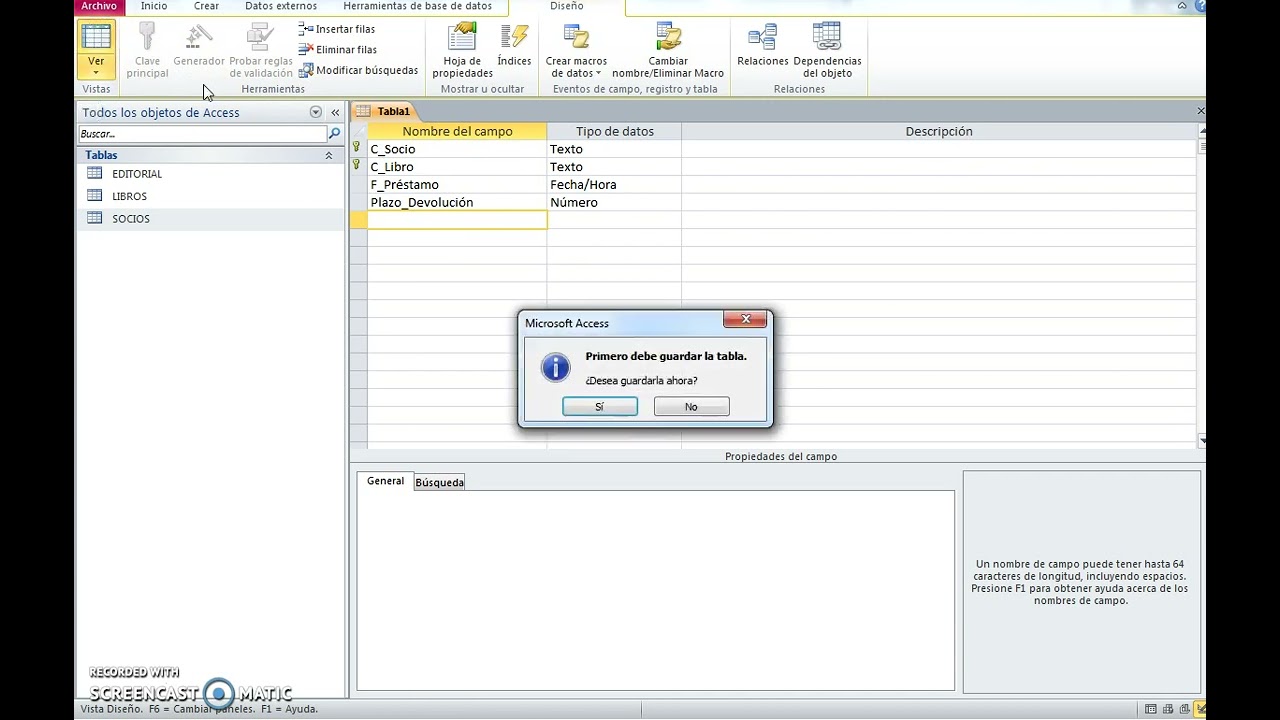Screen dimensions: 1280x720
Task: Switch to the General properties tab
Action: coord(385,481)
